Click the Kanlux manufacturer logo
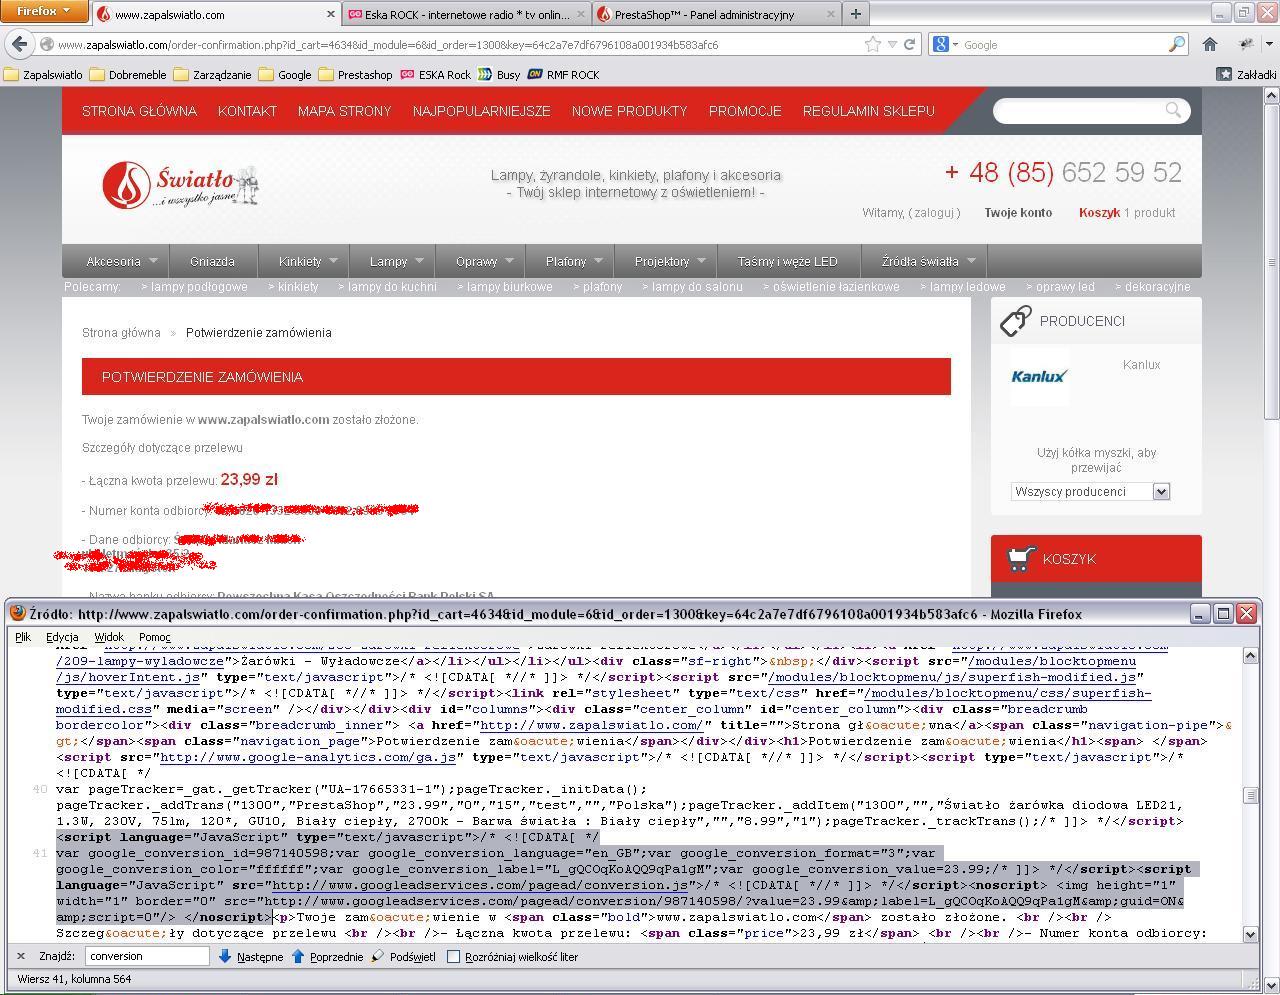The height and width of the screenshot is (995, 1280). (1039, 376)
